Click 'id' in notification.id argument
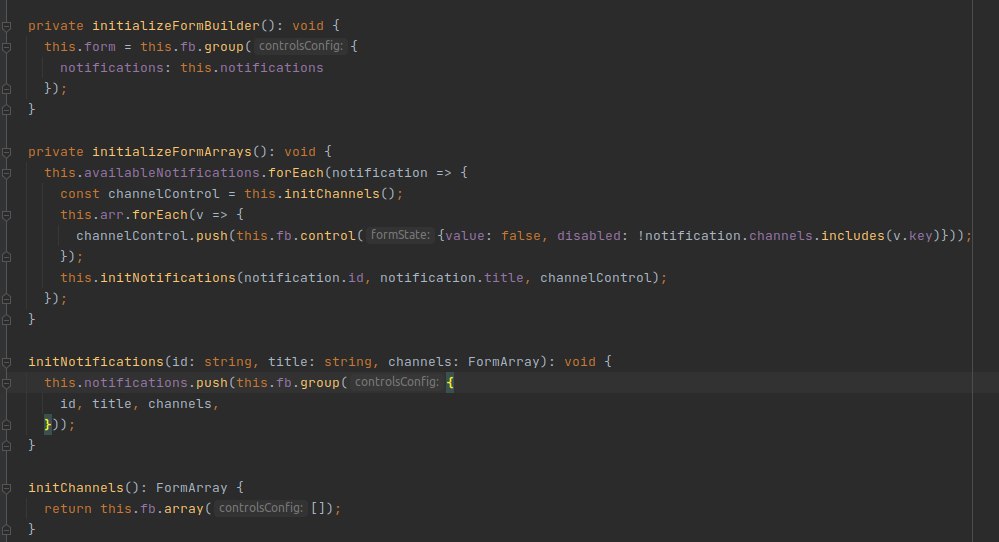 [356, 278]
